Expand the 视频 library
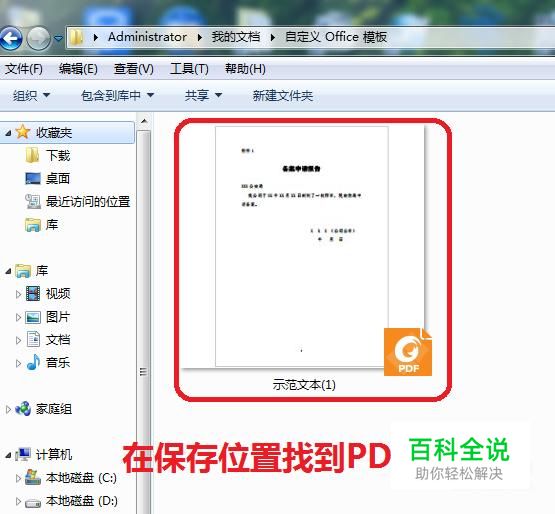This screenshot has width=555, height=514. pos(18,294)
